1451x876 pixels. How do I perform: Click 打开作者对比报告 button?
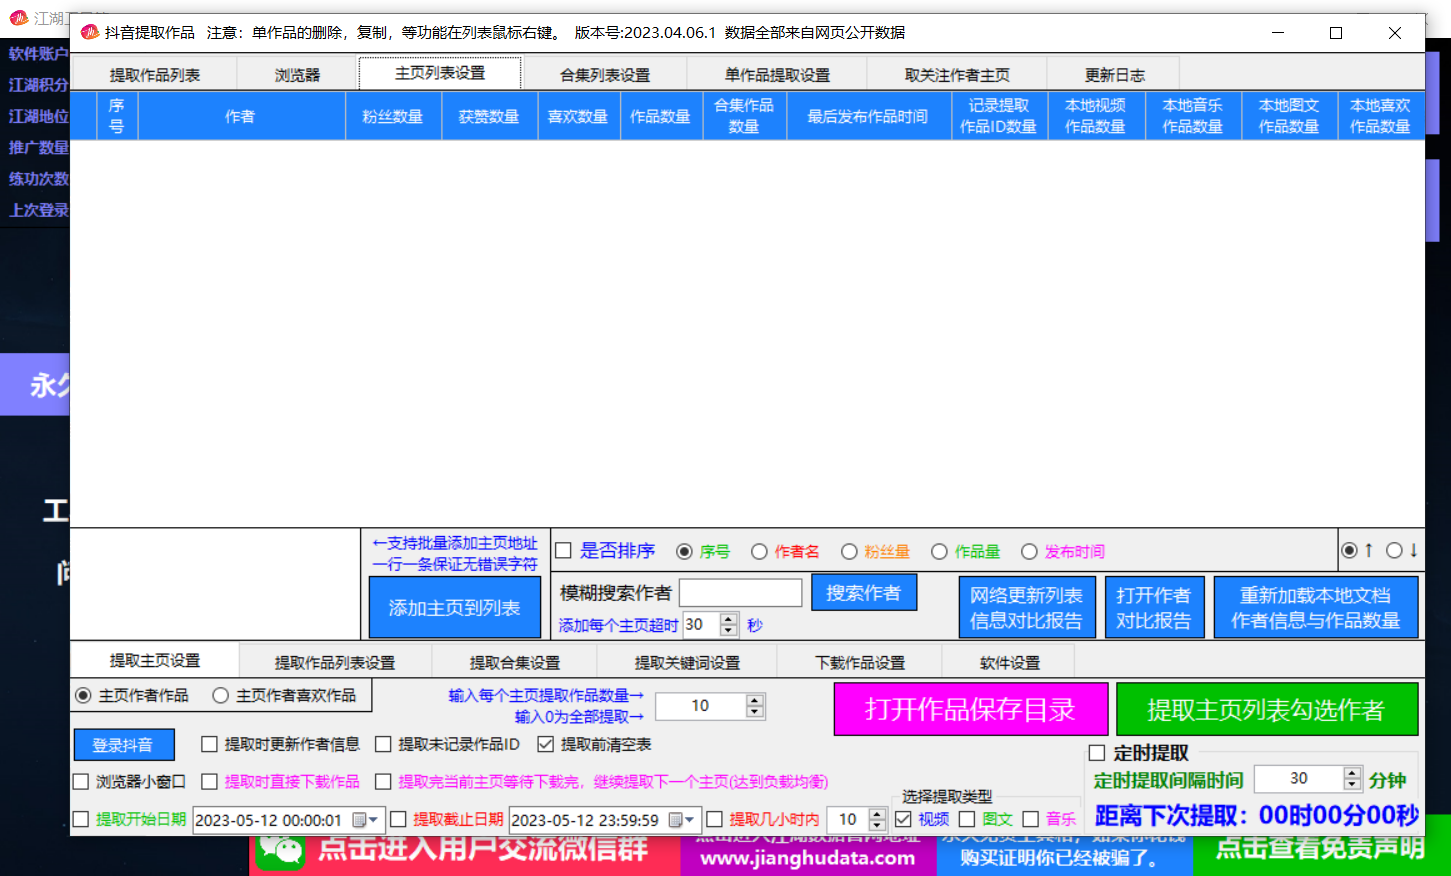point(1154,607)
